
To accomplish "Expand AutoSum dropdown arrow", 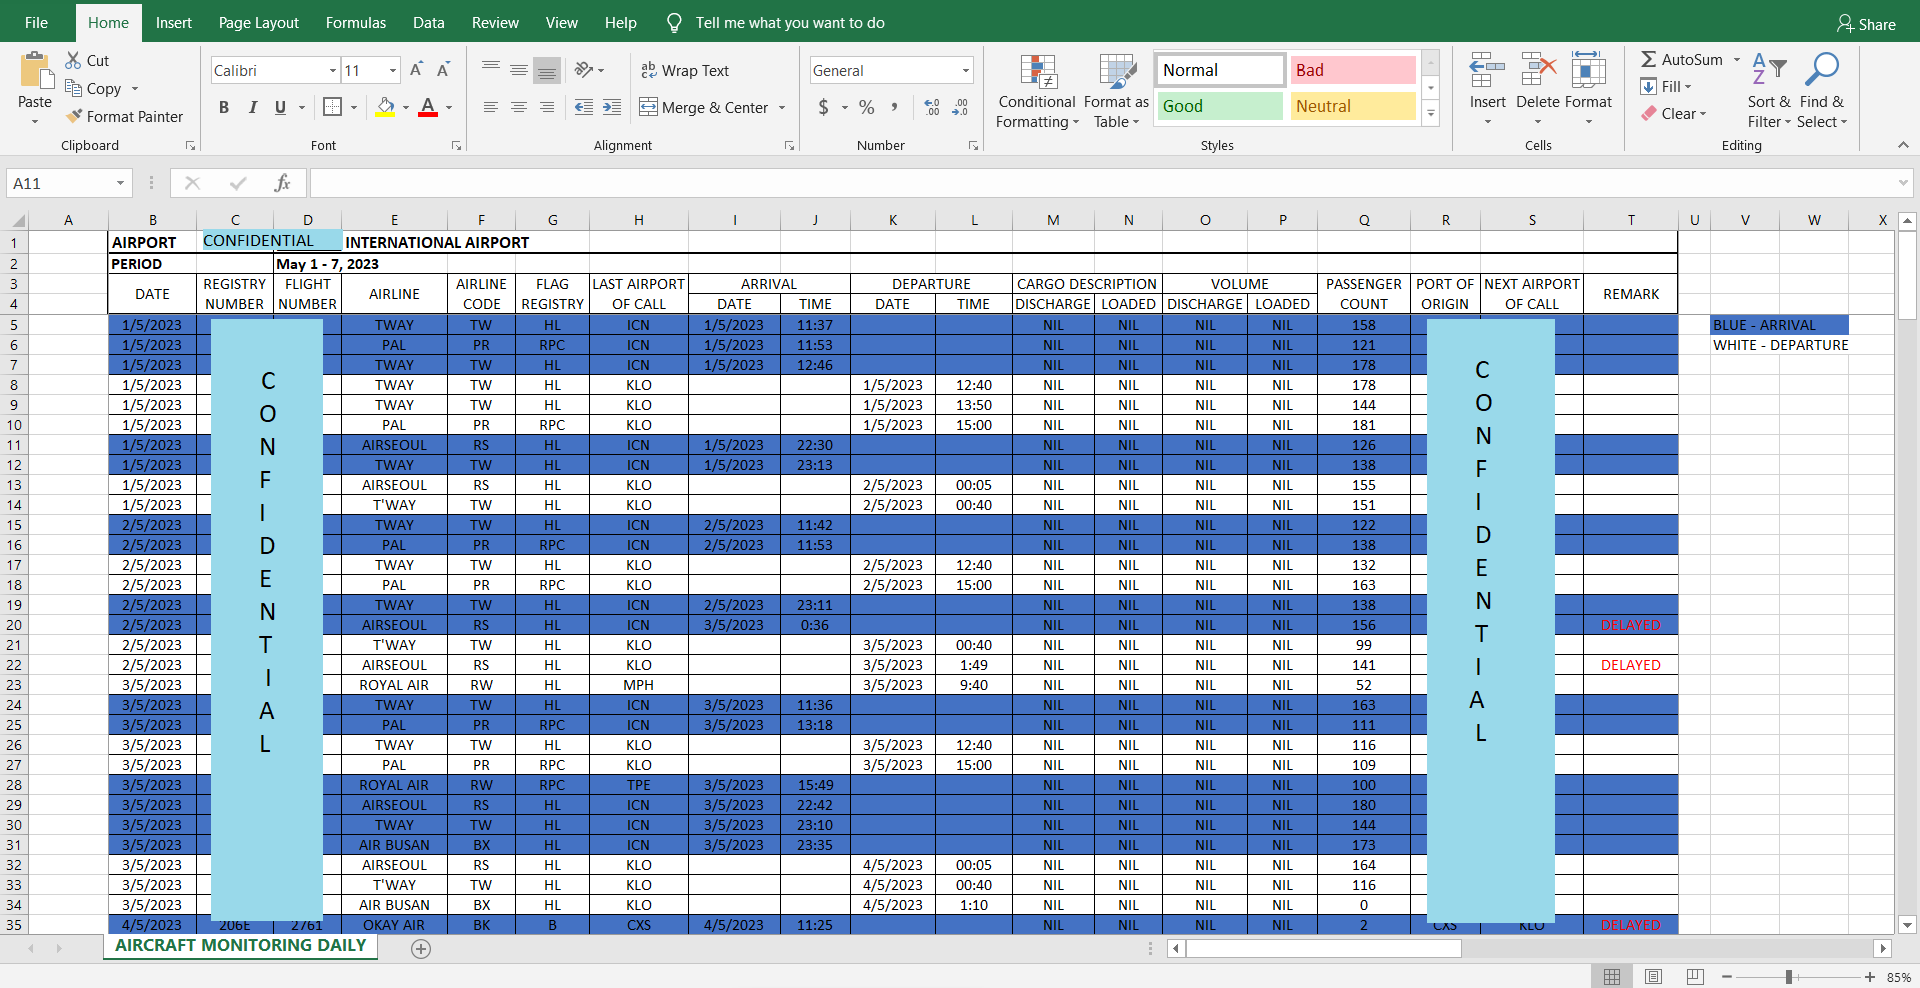I will click(1737, 60).
